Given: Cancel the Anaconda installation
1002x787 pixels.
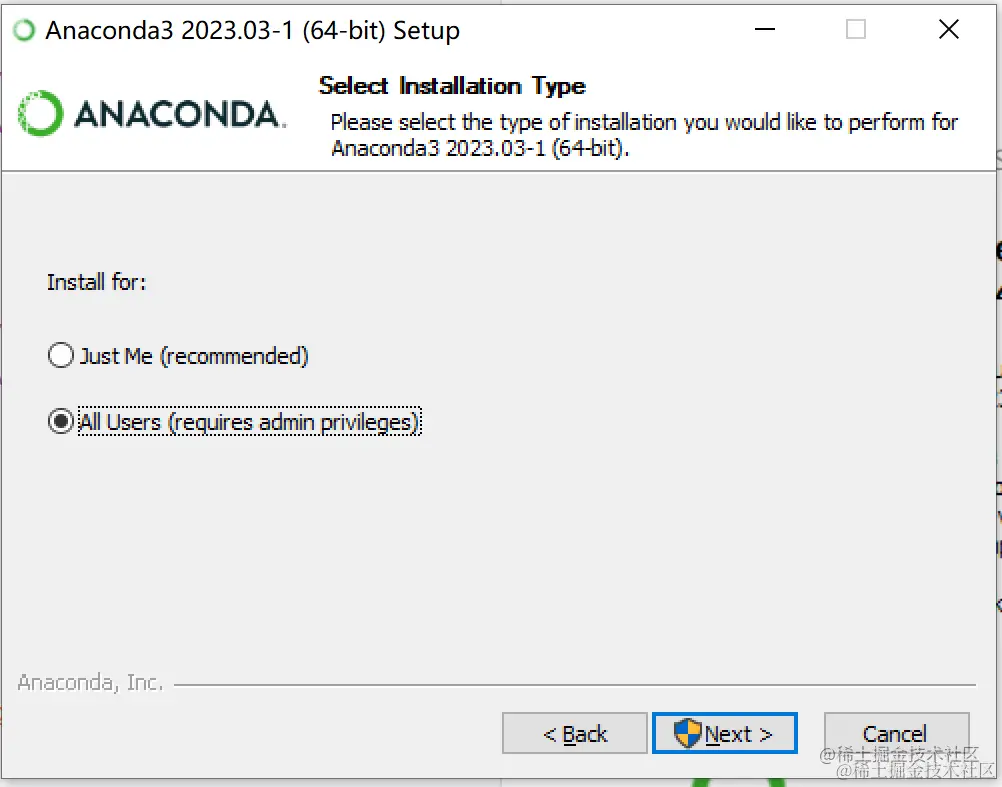Looking at the screenshot, I should coord(896,733).
